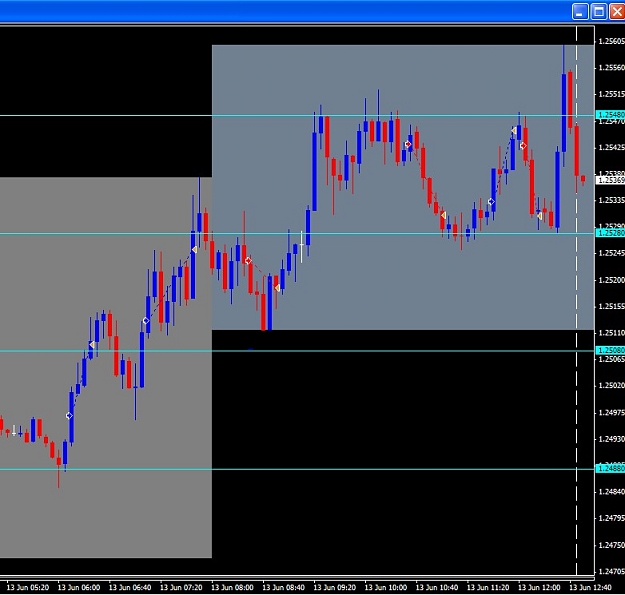Click the 13 Jun 08:00 time label
Viewport: 625px width, 595px height.
coord(232,587)
